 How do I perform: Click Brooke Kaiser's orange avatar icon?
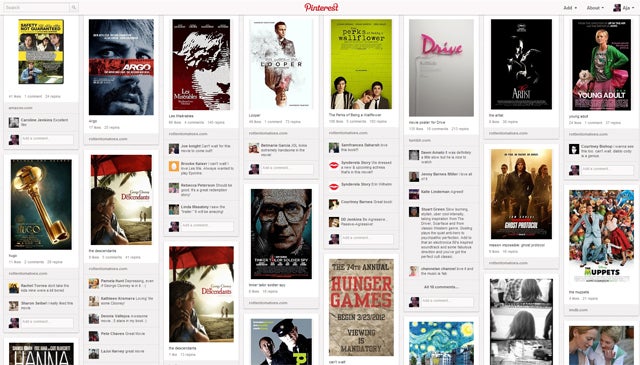pyautogui.click(x=174, y=166)
